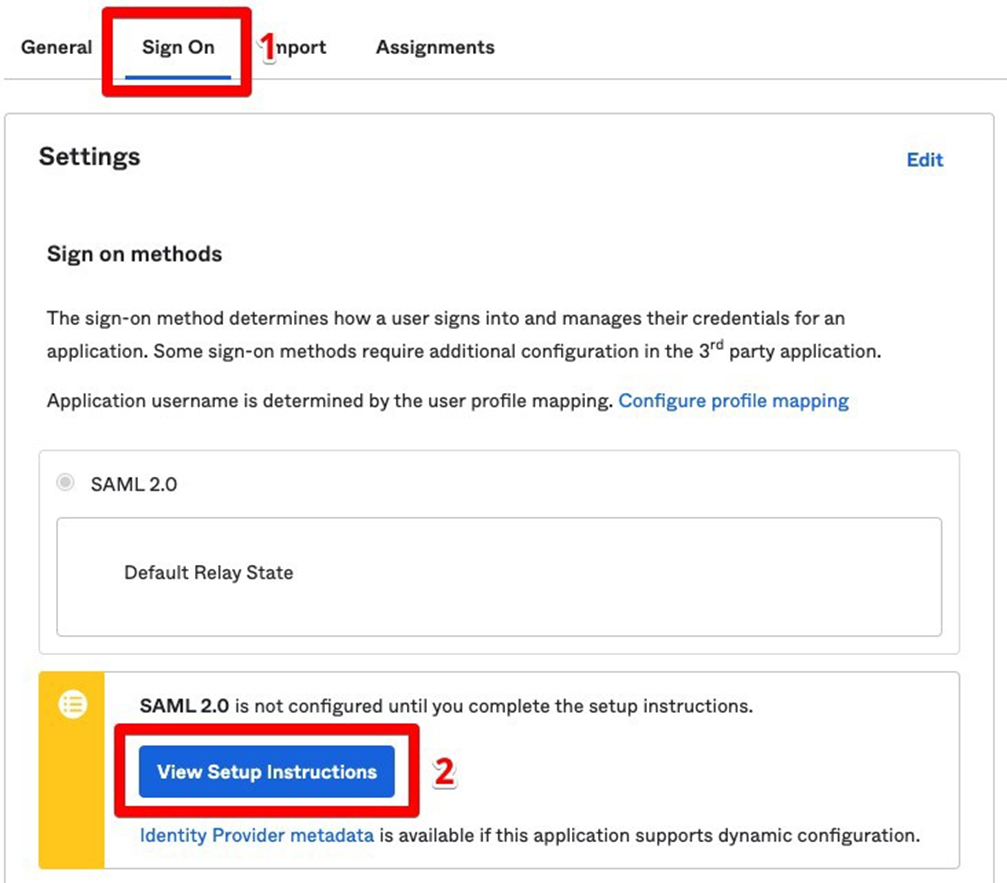This screenshot has height=883, width=1007.
Task: Click the Default Relay State label
Action: click(208, 573)
